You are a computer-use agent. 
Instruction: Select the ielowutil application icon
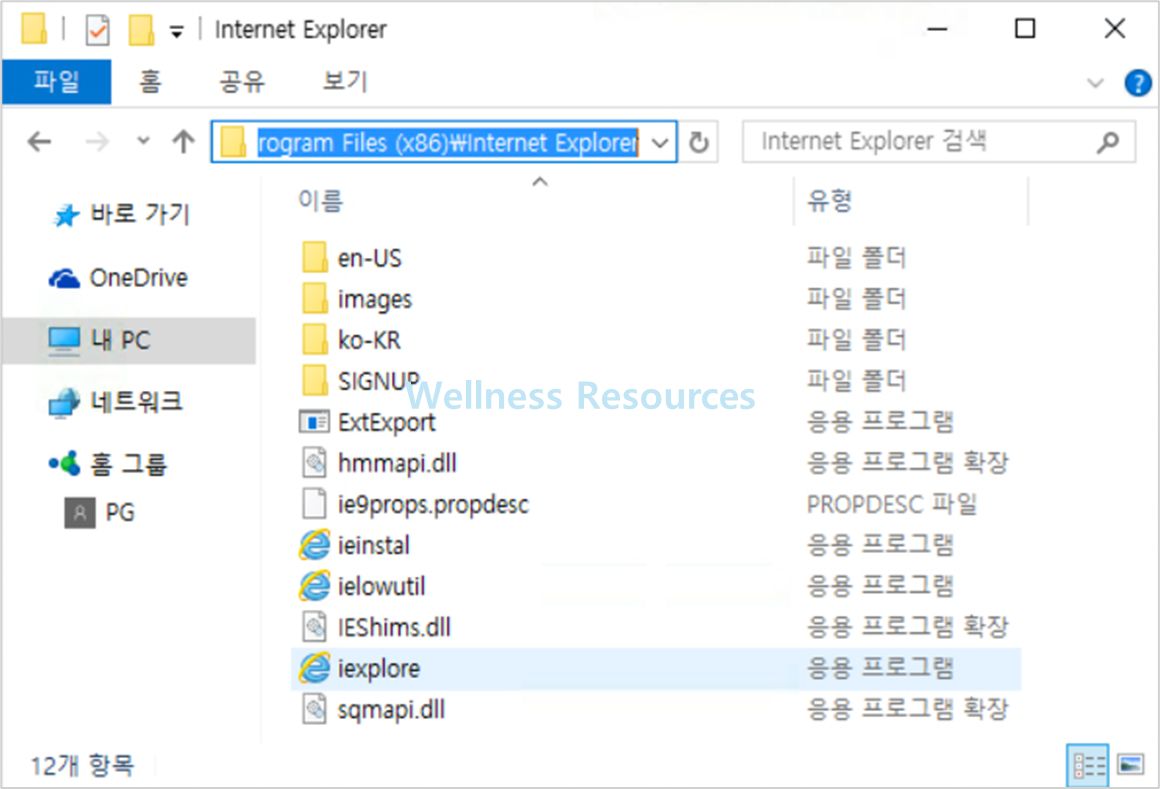314,586
